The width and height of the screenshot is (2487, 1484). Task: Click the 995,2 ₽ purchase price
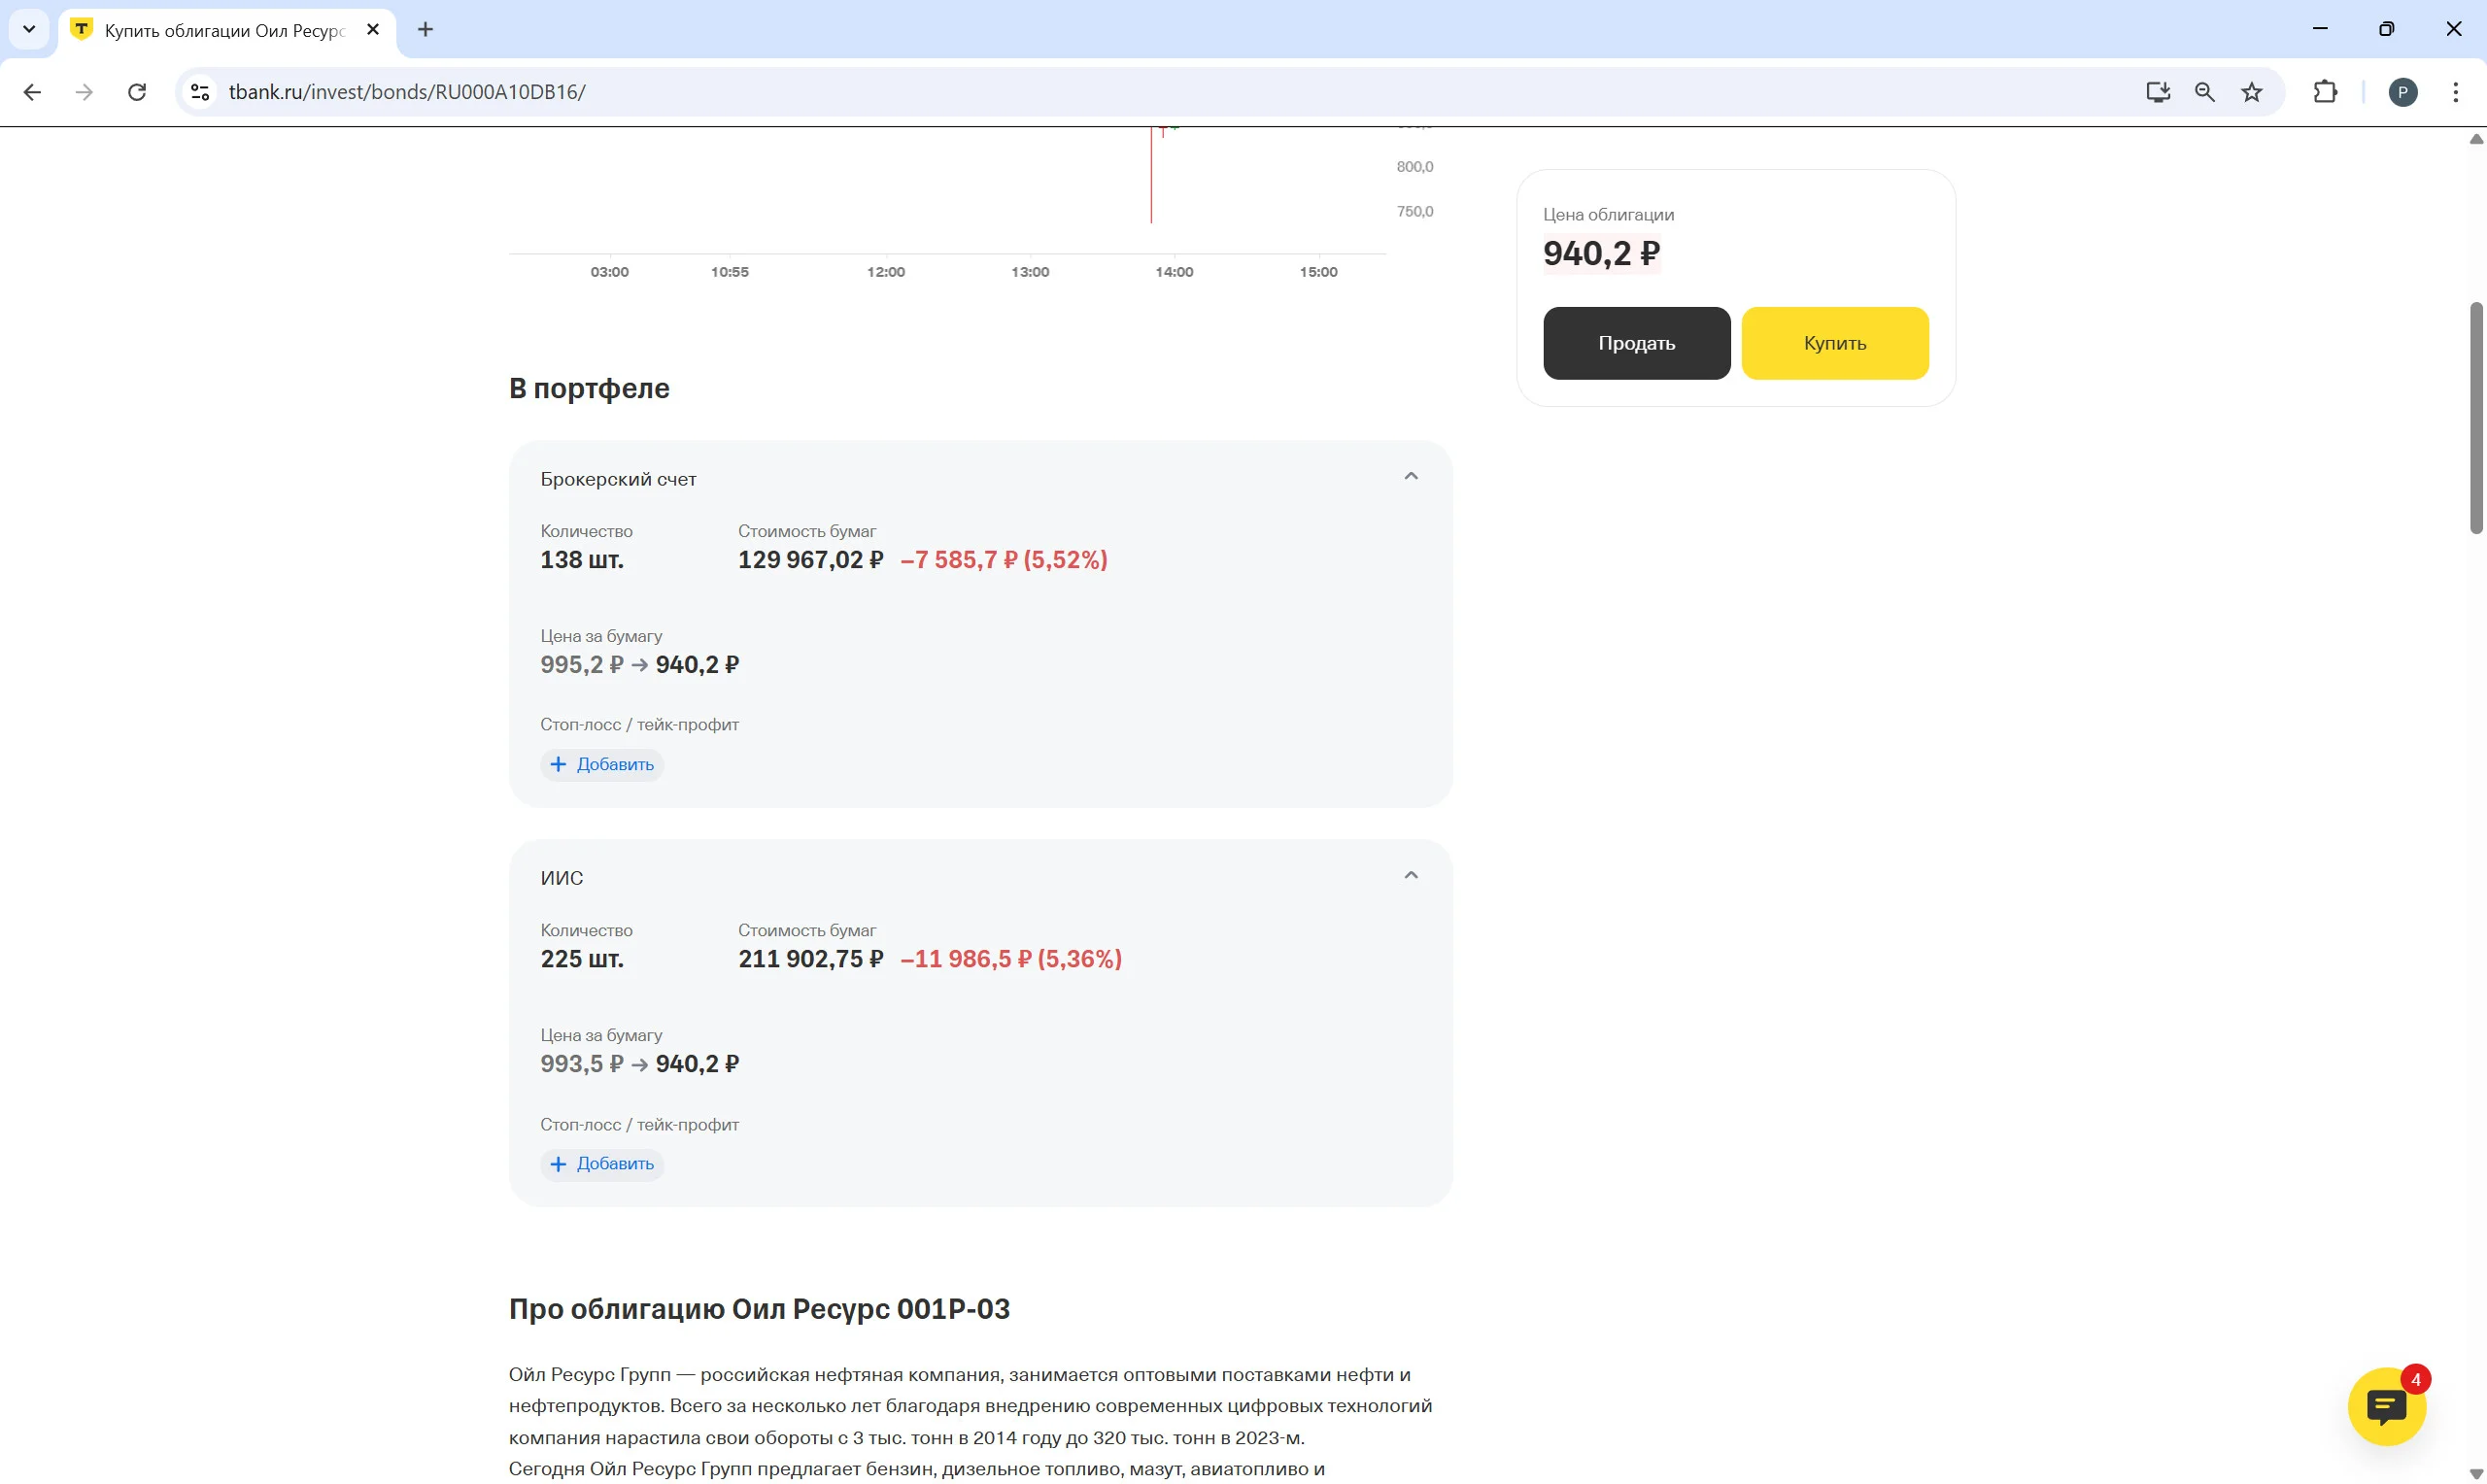tap(582, 665)
